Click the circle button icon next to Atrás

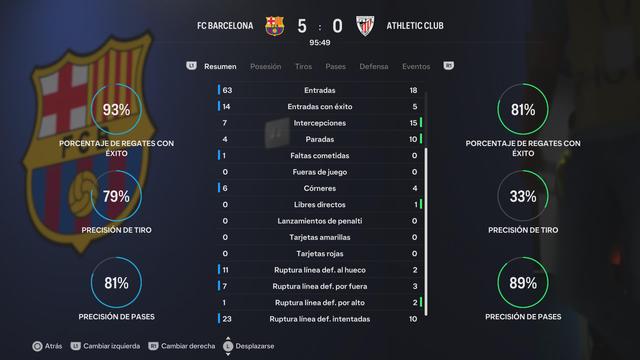[37, 346]
